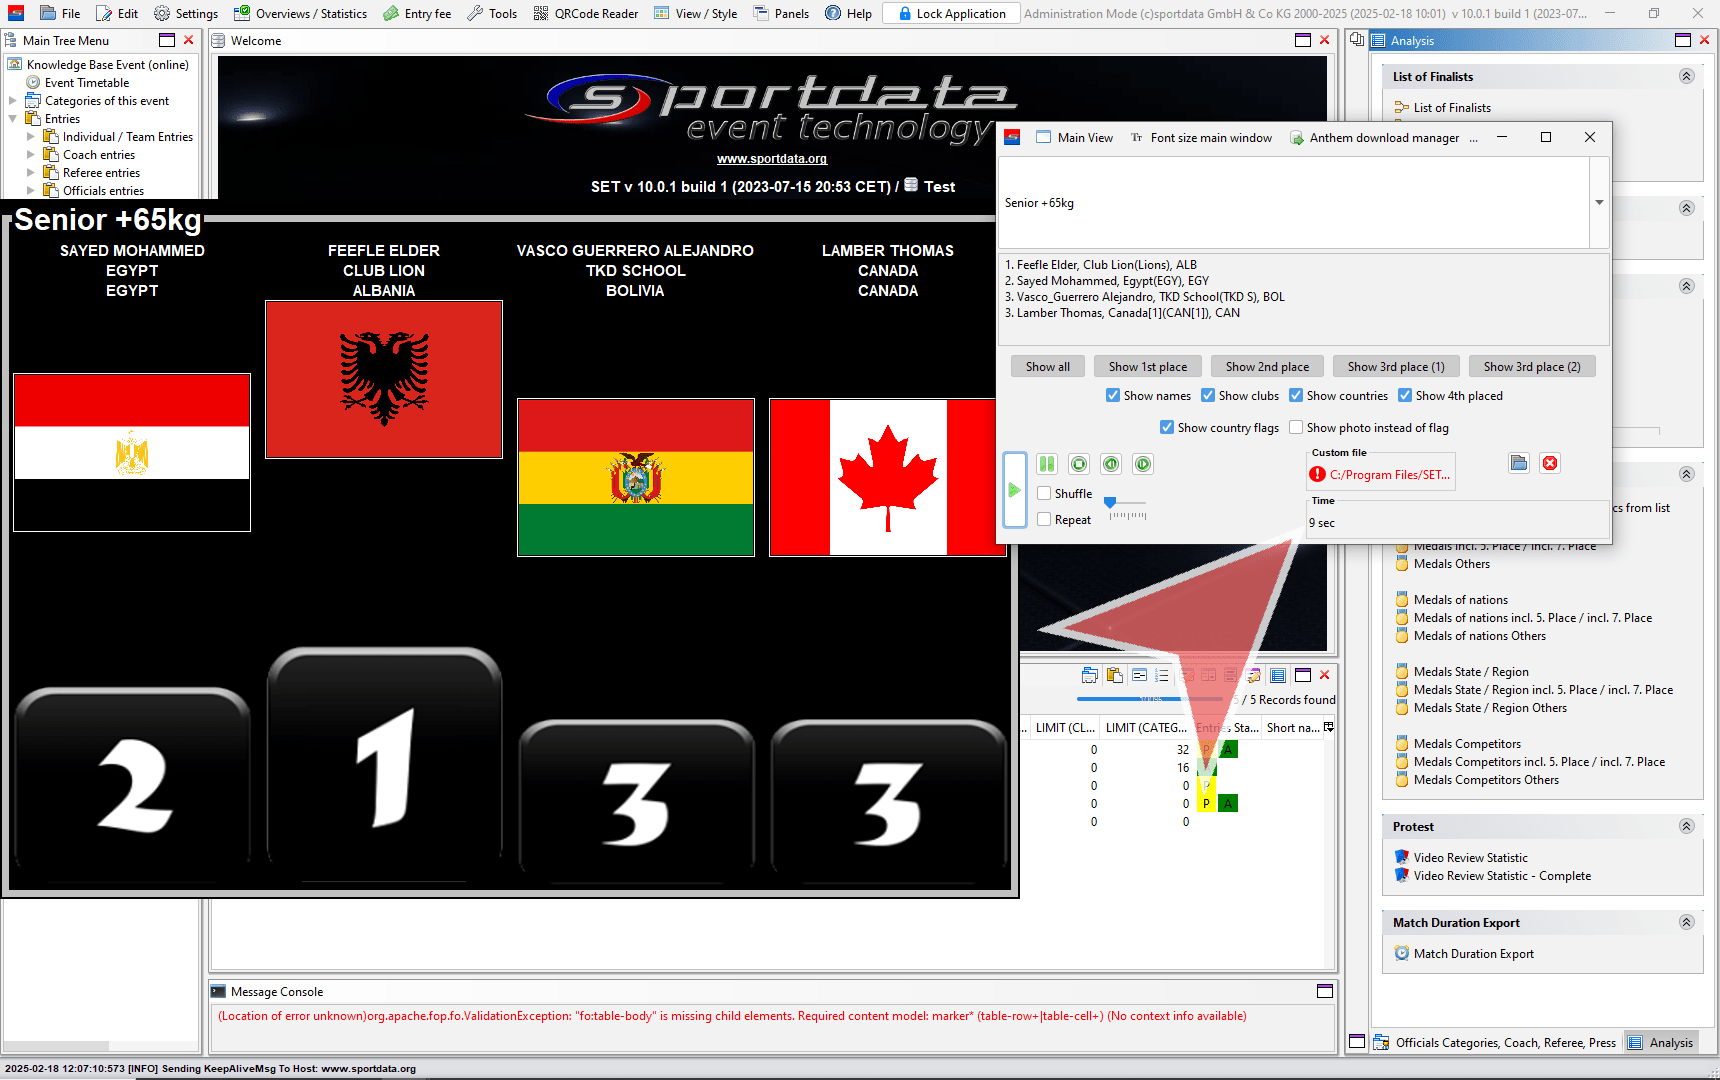Collapse the Protest section
Screen dimensions: 1720x1080
pyautogui.click(x=1686, y=827)
